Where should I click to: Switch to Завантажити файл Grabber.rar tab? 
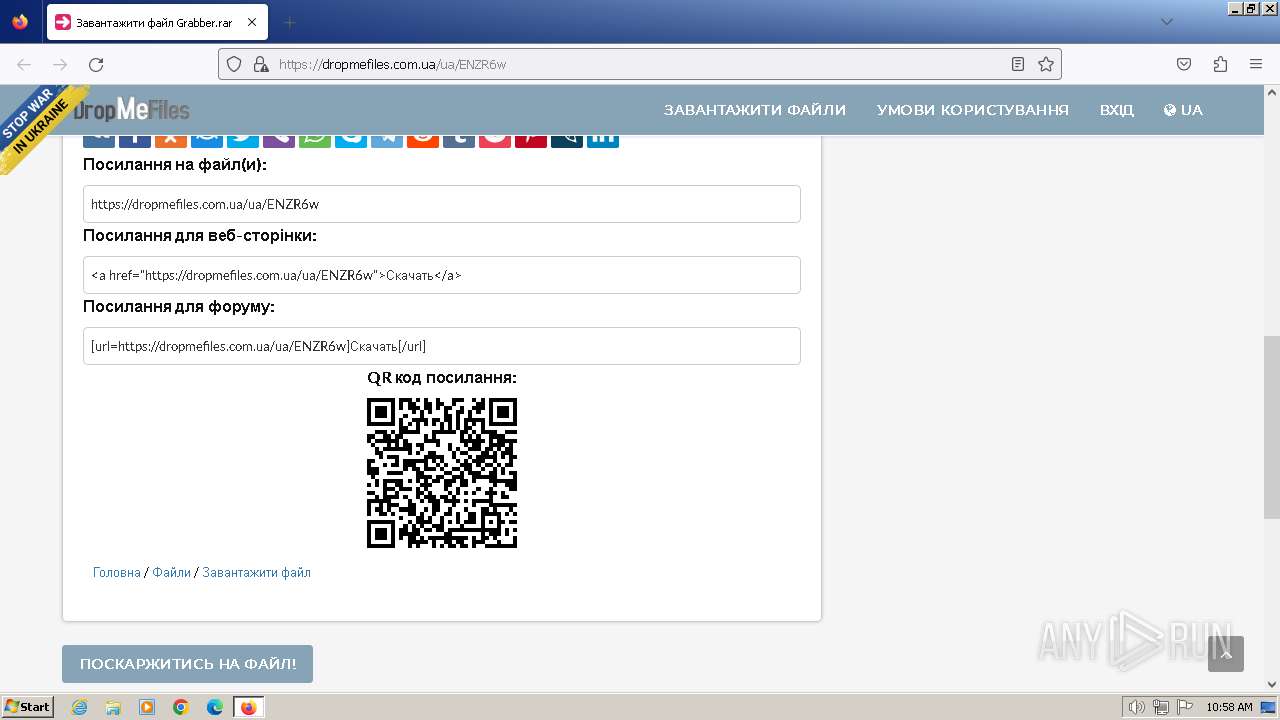157,22
